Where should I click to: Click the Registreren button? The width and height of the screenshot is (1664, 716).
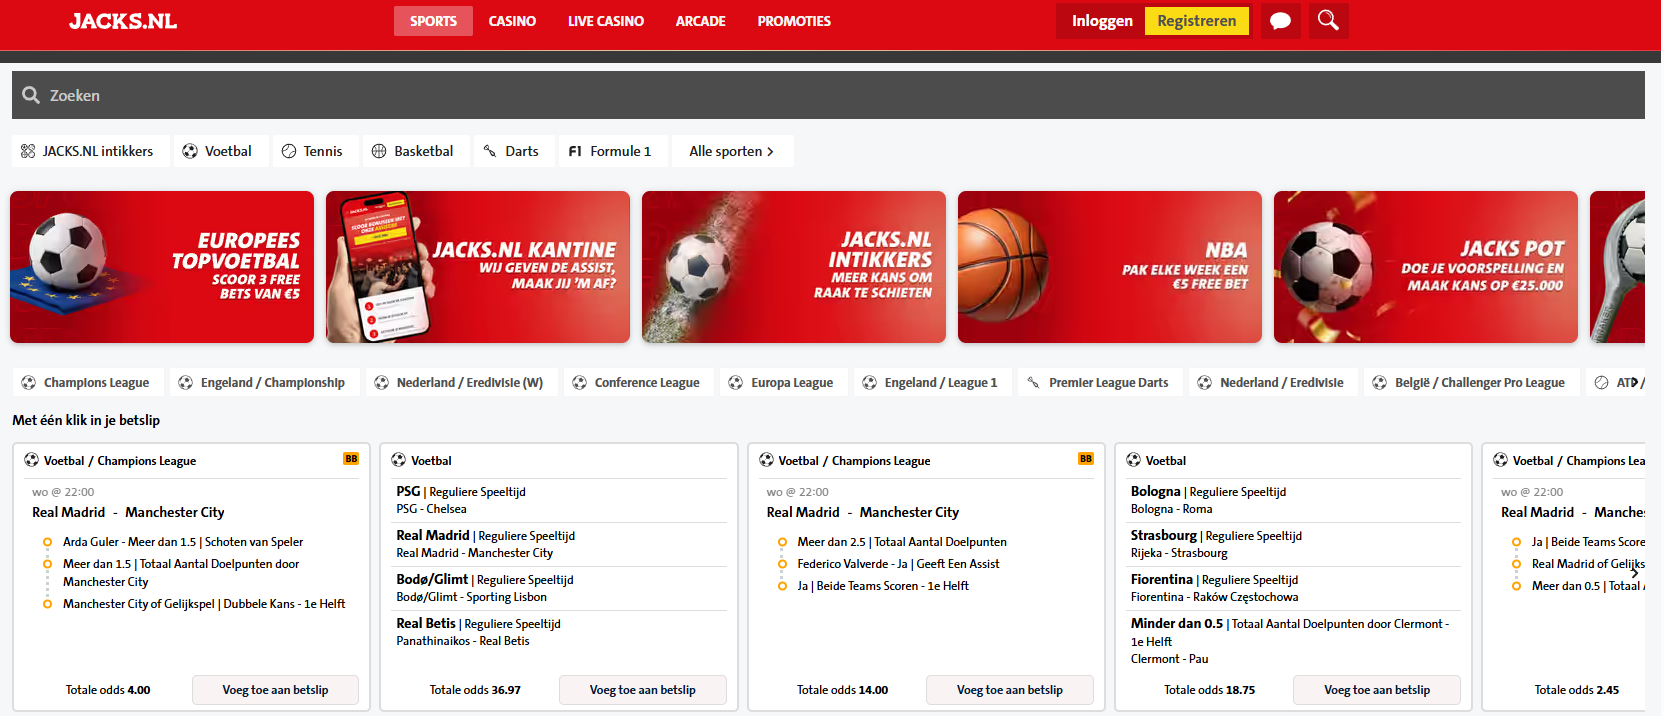click(x=1196, y=21)
